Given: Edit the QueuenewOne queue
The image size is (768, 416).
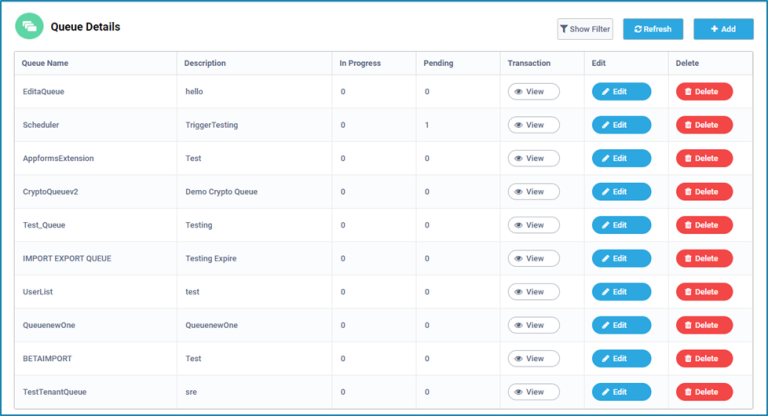Looking at the screenshot, I should (621, 325).
